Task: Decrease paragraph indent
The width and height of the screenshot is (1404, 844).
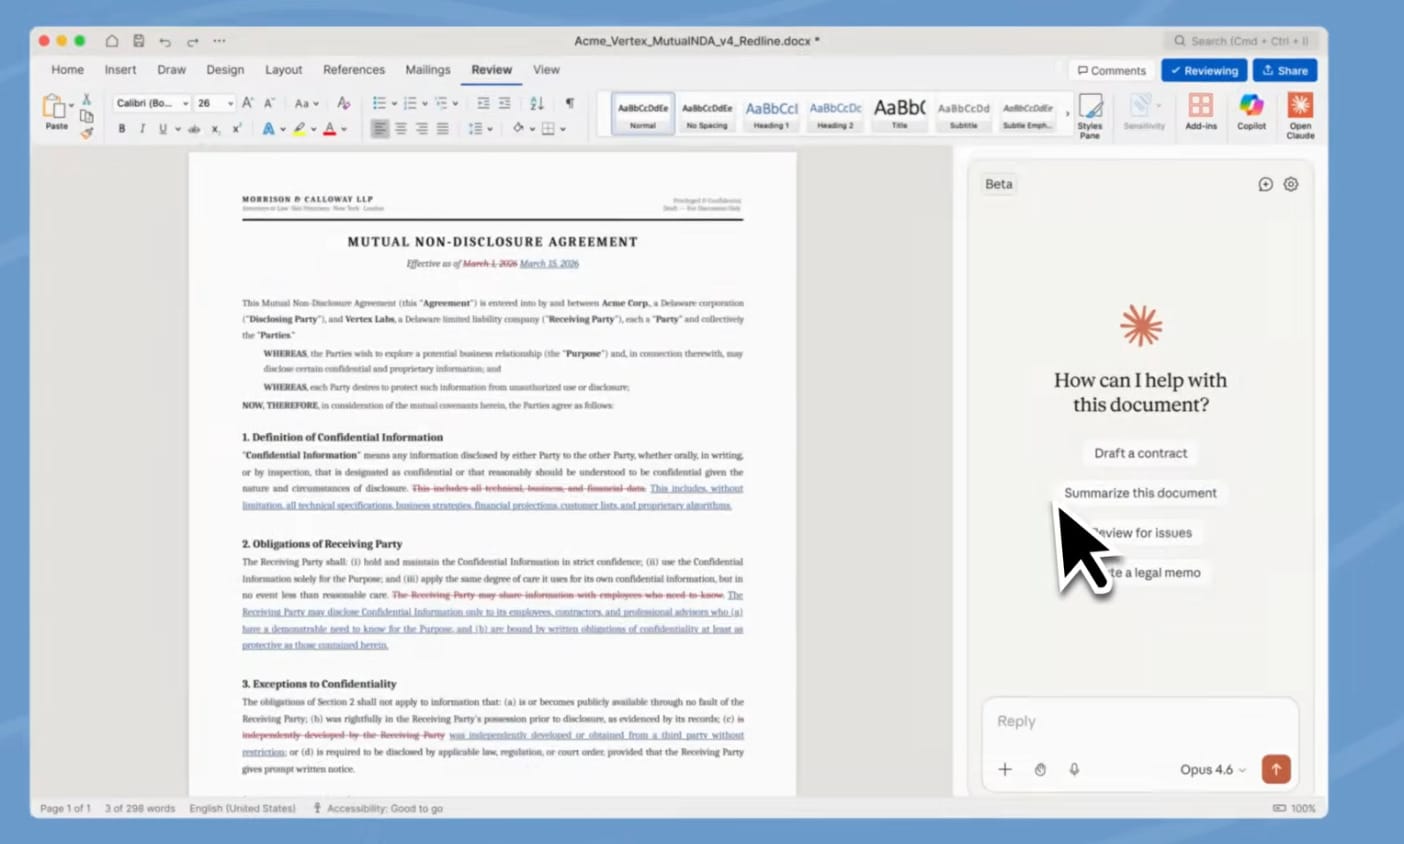Action: click(x=483, y=103)
